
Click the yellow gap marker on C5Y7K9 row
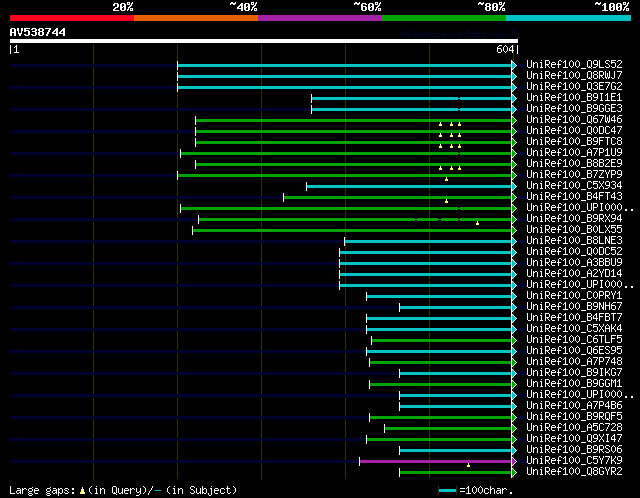(x=469, y=465)
